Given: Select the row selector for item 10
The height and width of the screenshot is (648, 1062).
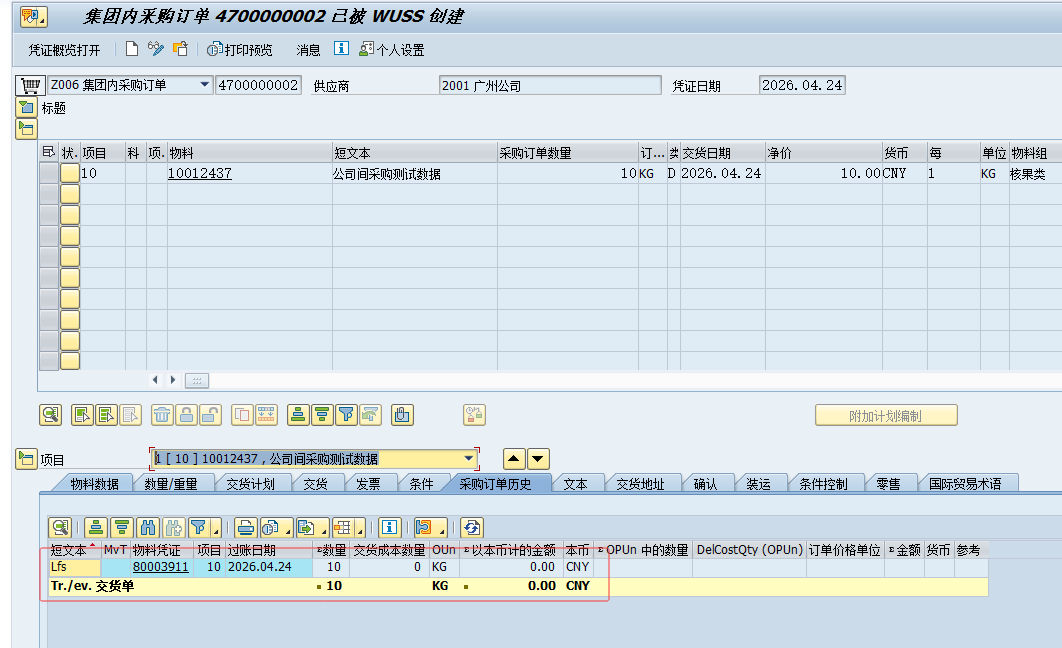Looking at the screenshot, I should click(x=48, y=173).
